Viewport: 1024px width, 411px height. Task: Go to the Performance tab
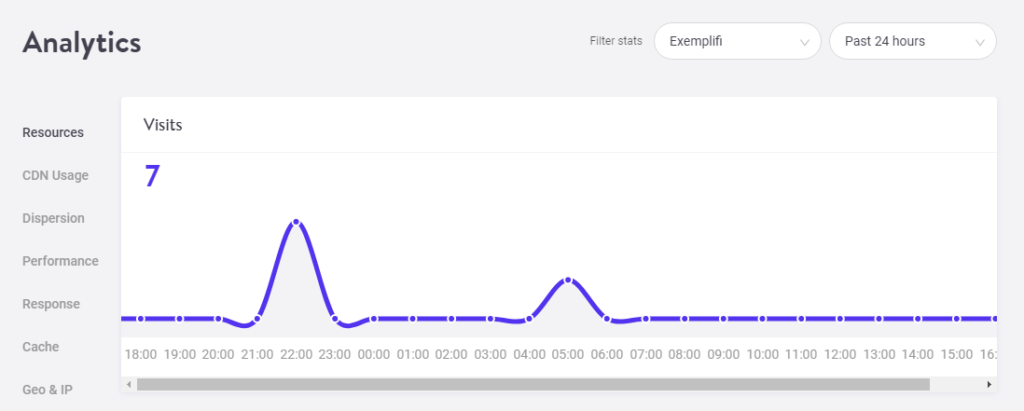click(60, 261)
